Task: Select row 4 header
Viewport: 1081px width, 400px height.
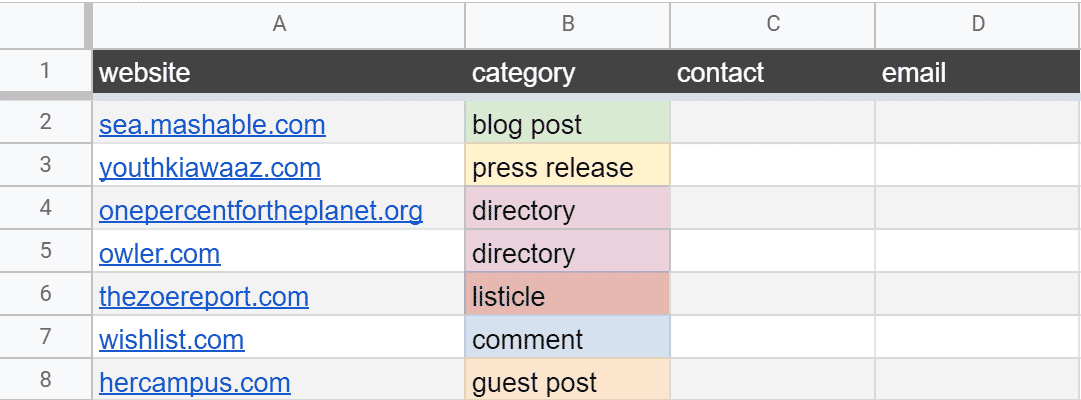Action: coord(45,211)
